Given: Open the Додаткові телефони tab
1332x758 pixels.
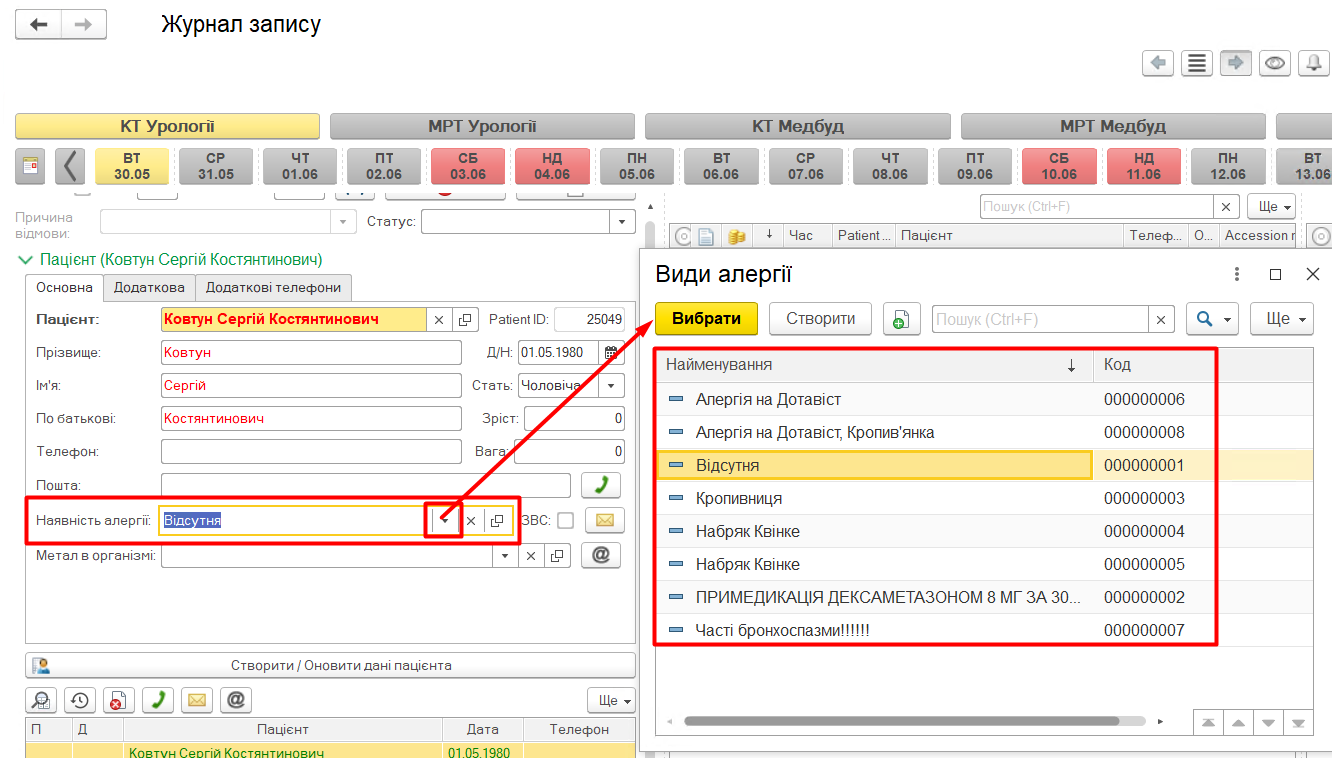Looking at the screenshot, I should 273,288.
